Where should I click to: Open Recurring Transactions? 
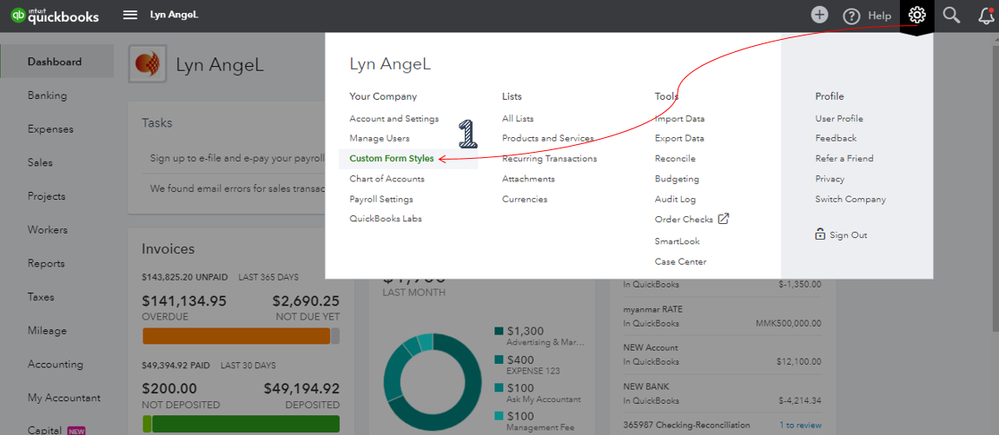tap(549, 159)
